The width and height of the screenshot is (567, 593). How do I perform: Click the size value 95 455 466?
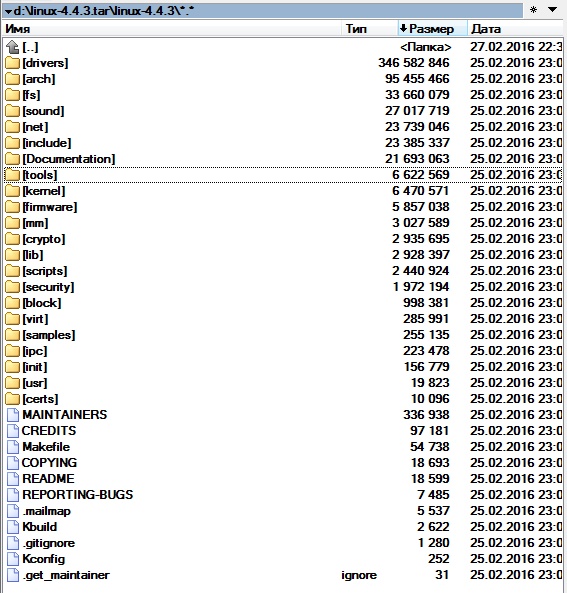(x=417, y=79)
